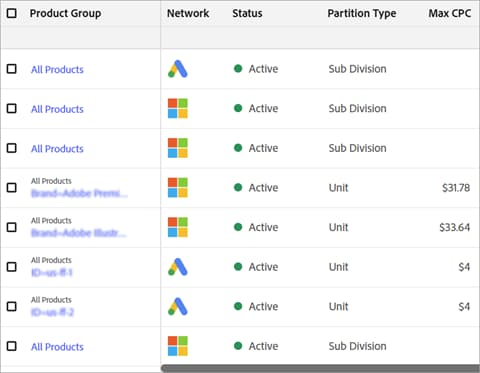480x373 pixels.
Task: Check the box for the All Products Google Ads row
Action: pos(12,69)
